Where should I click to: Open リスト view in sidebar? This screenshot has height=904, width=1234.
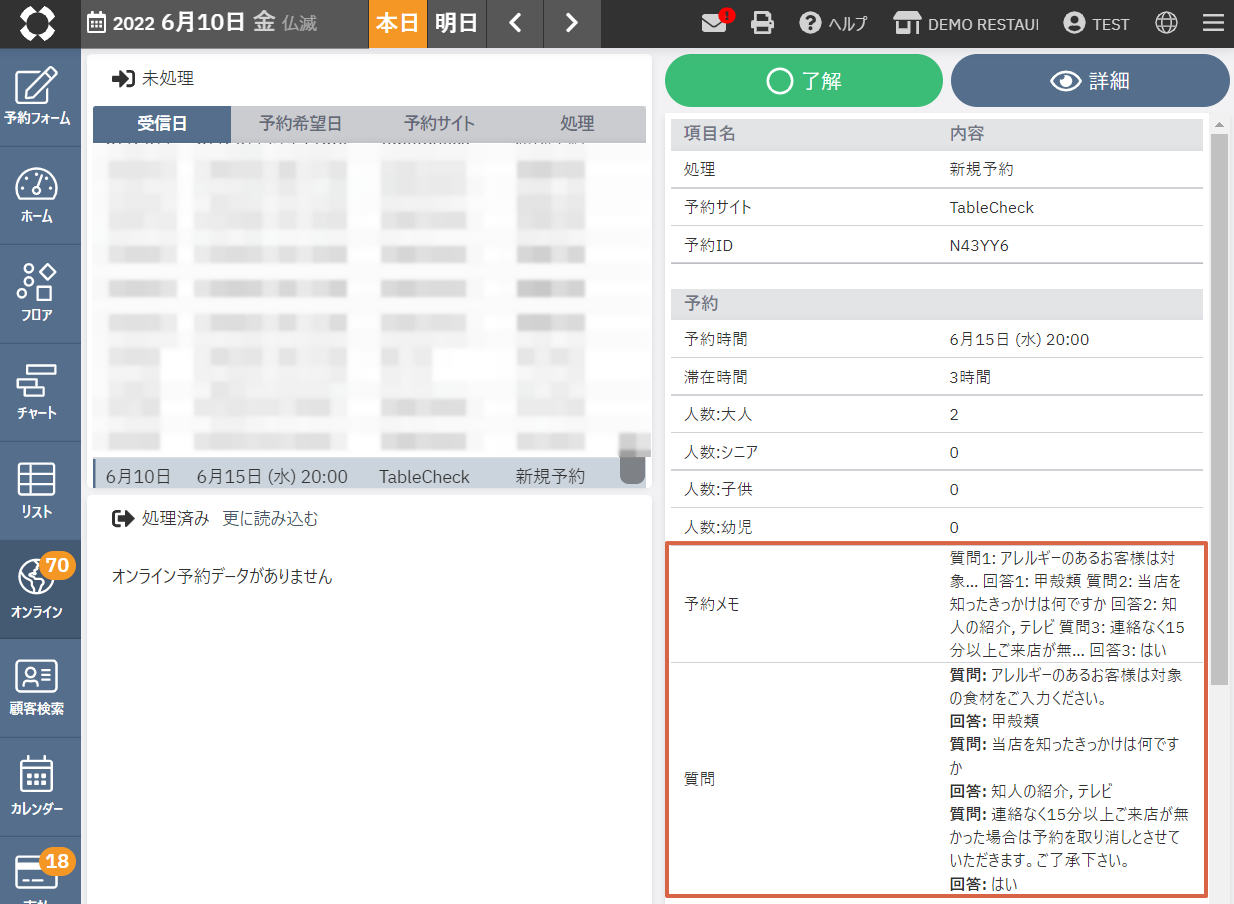pos(40,490)
